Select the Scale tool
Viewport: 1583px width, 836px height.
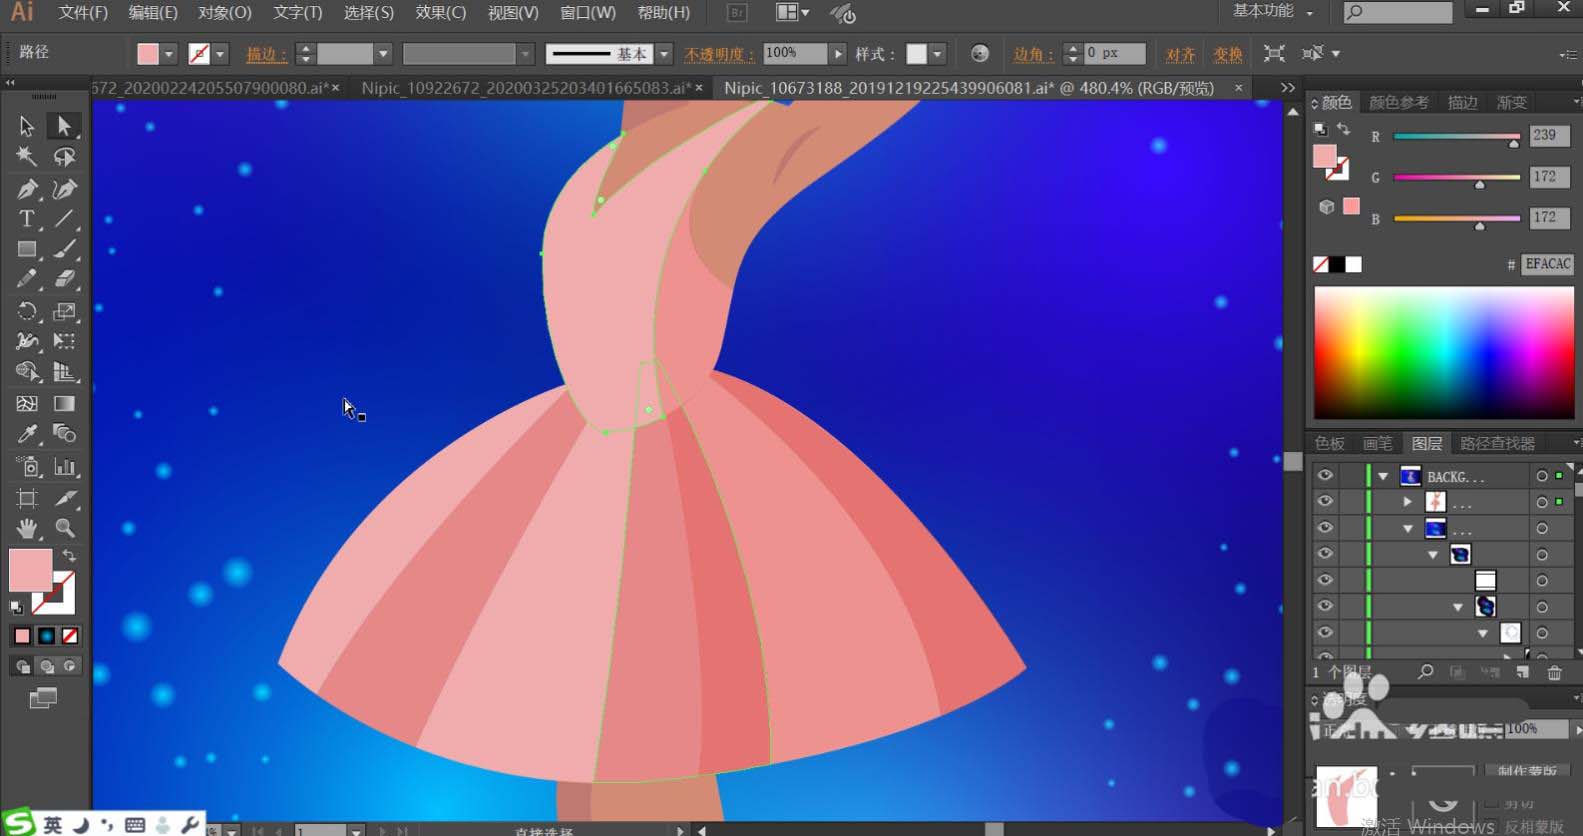[x=64, y=312]
